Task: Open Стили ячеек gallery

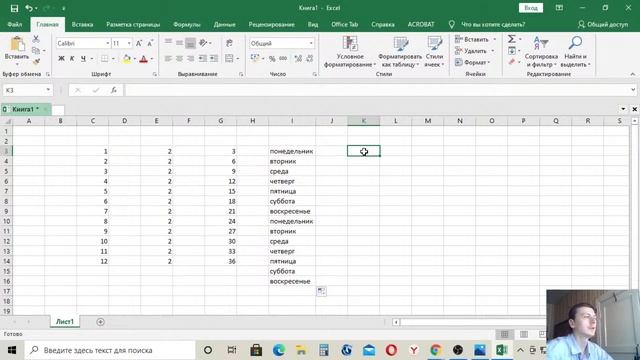Action: (x=434, y=51)
